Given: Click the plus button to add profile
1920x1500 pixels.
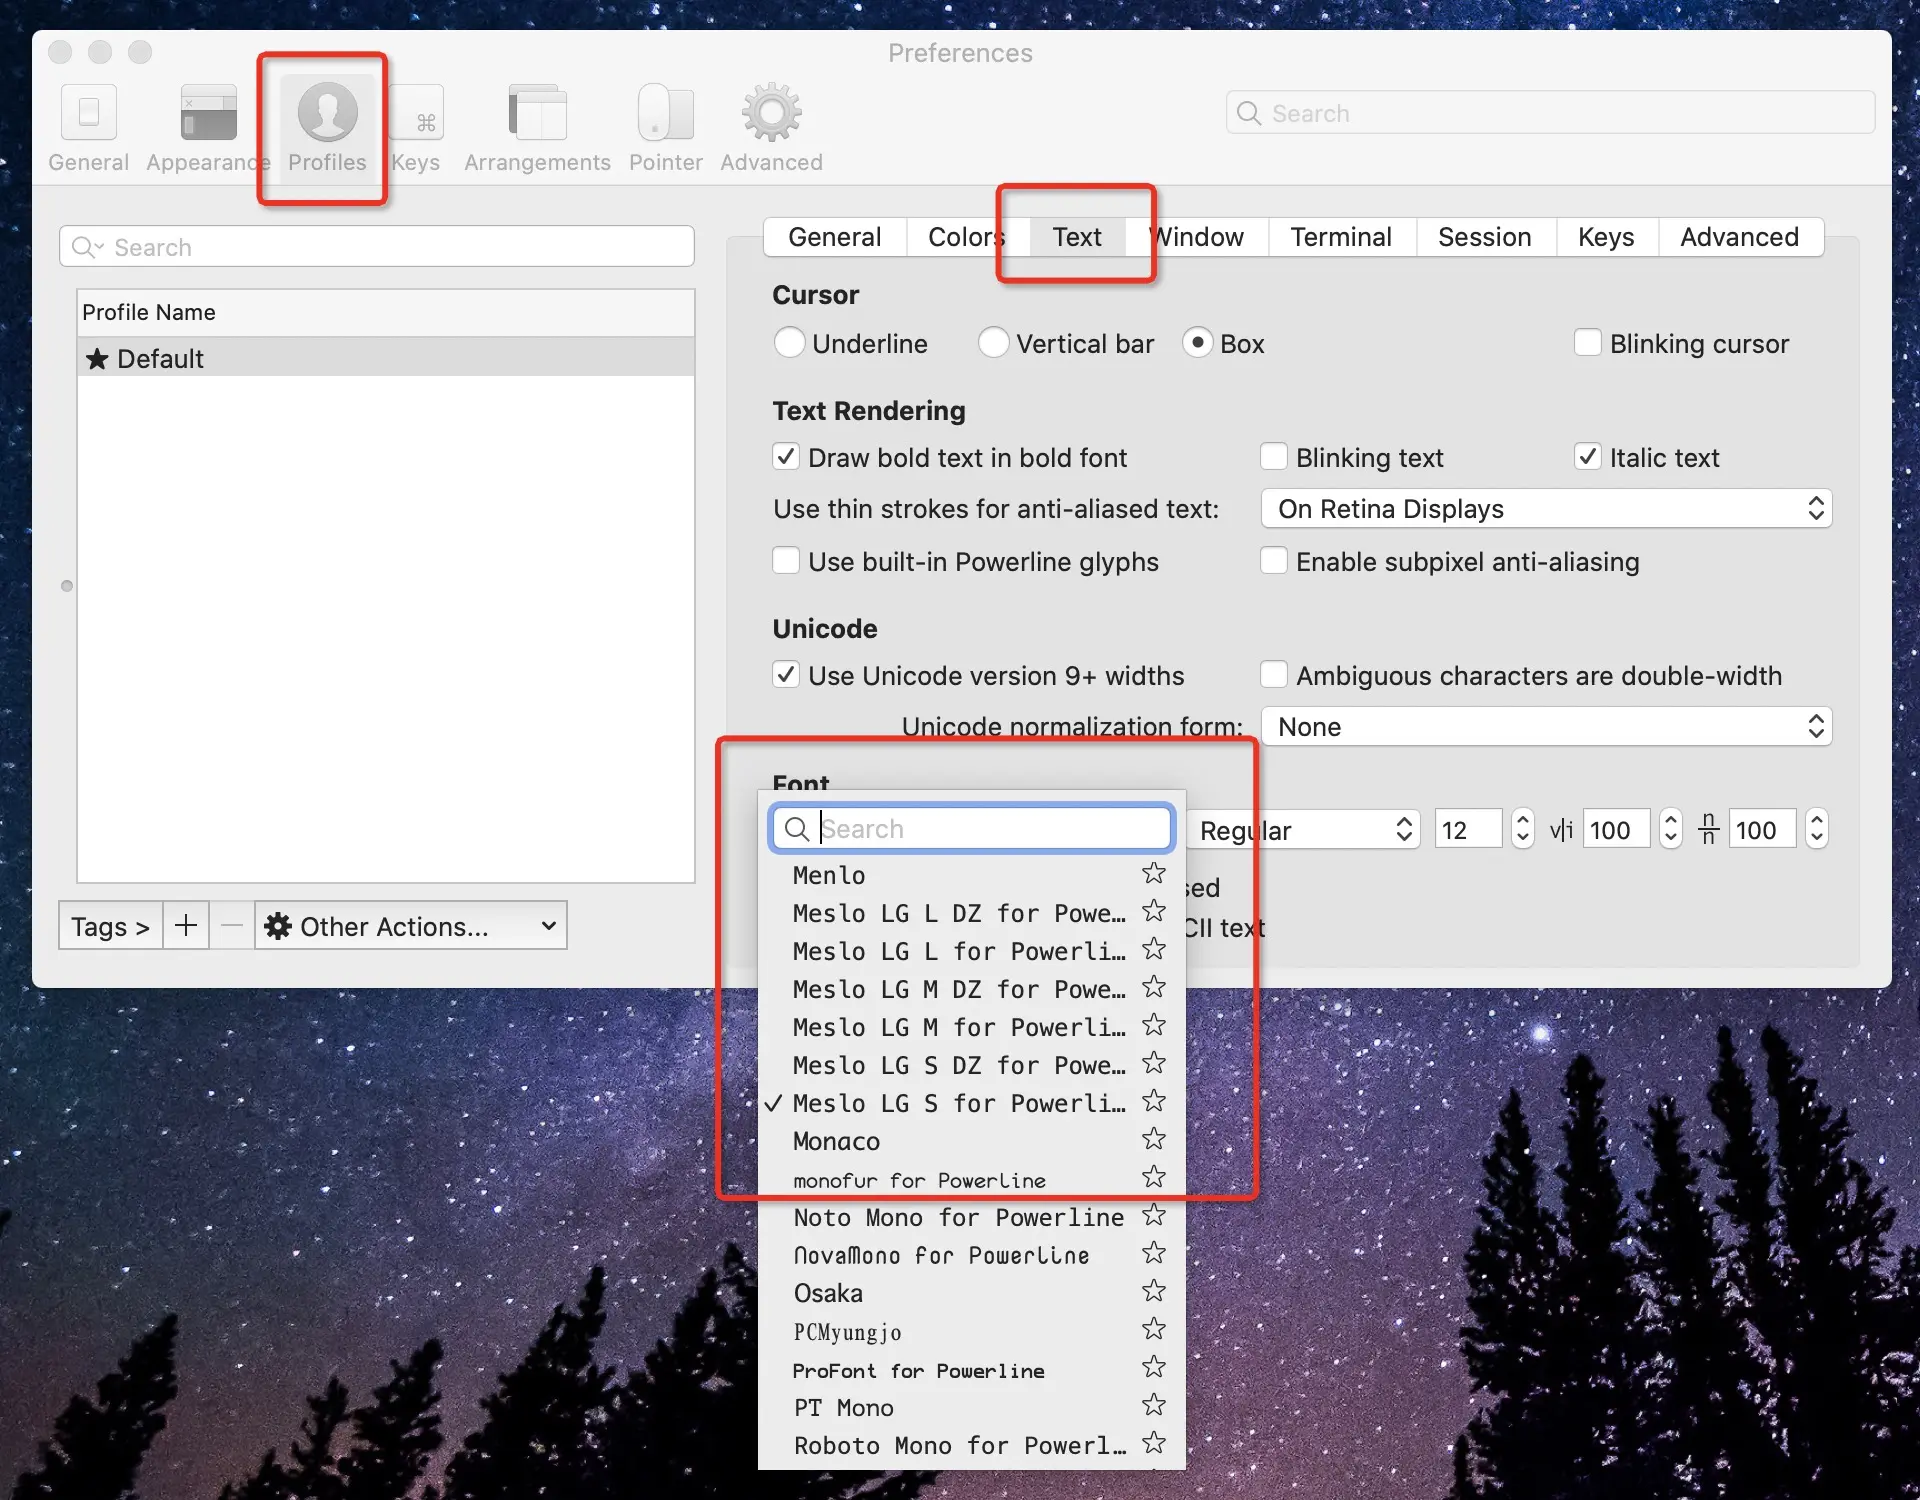Looking at the screenshot, I should [186, 926].
